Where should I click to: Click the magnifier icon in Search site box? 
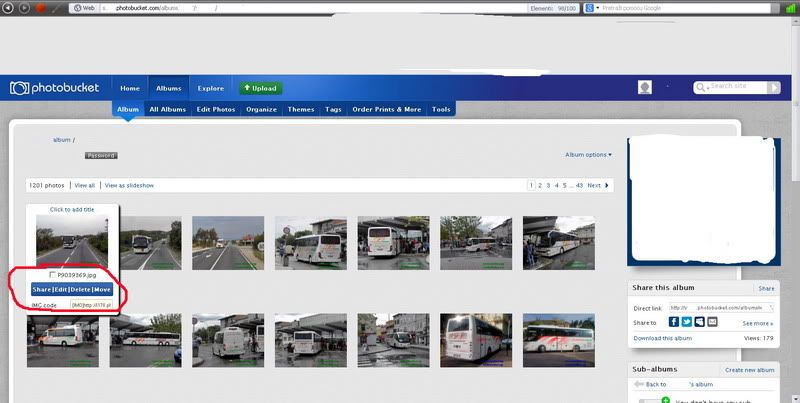701,87
